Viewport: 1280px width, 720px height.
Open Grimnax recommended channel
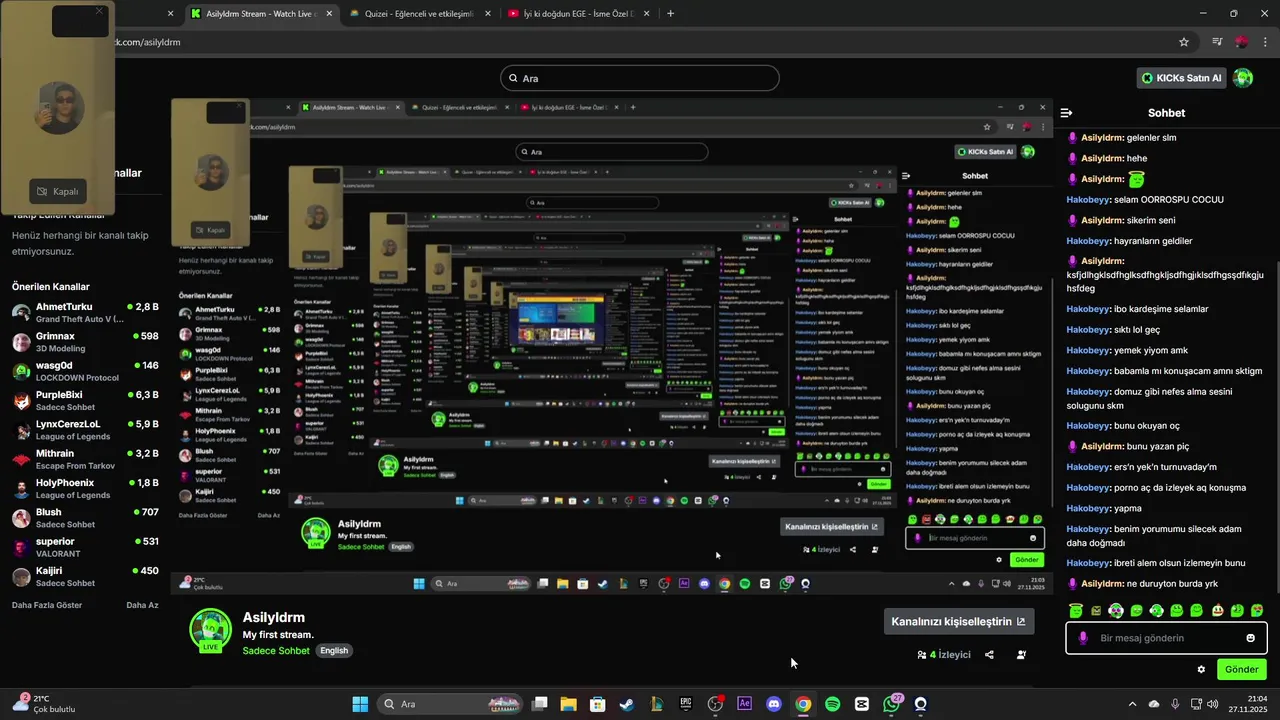(x=85, y=342)
